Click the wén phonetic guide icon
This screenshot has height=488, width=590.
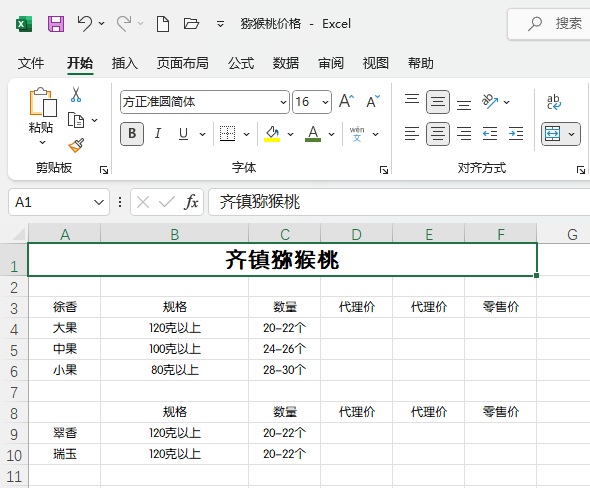[357, 134]
